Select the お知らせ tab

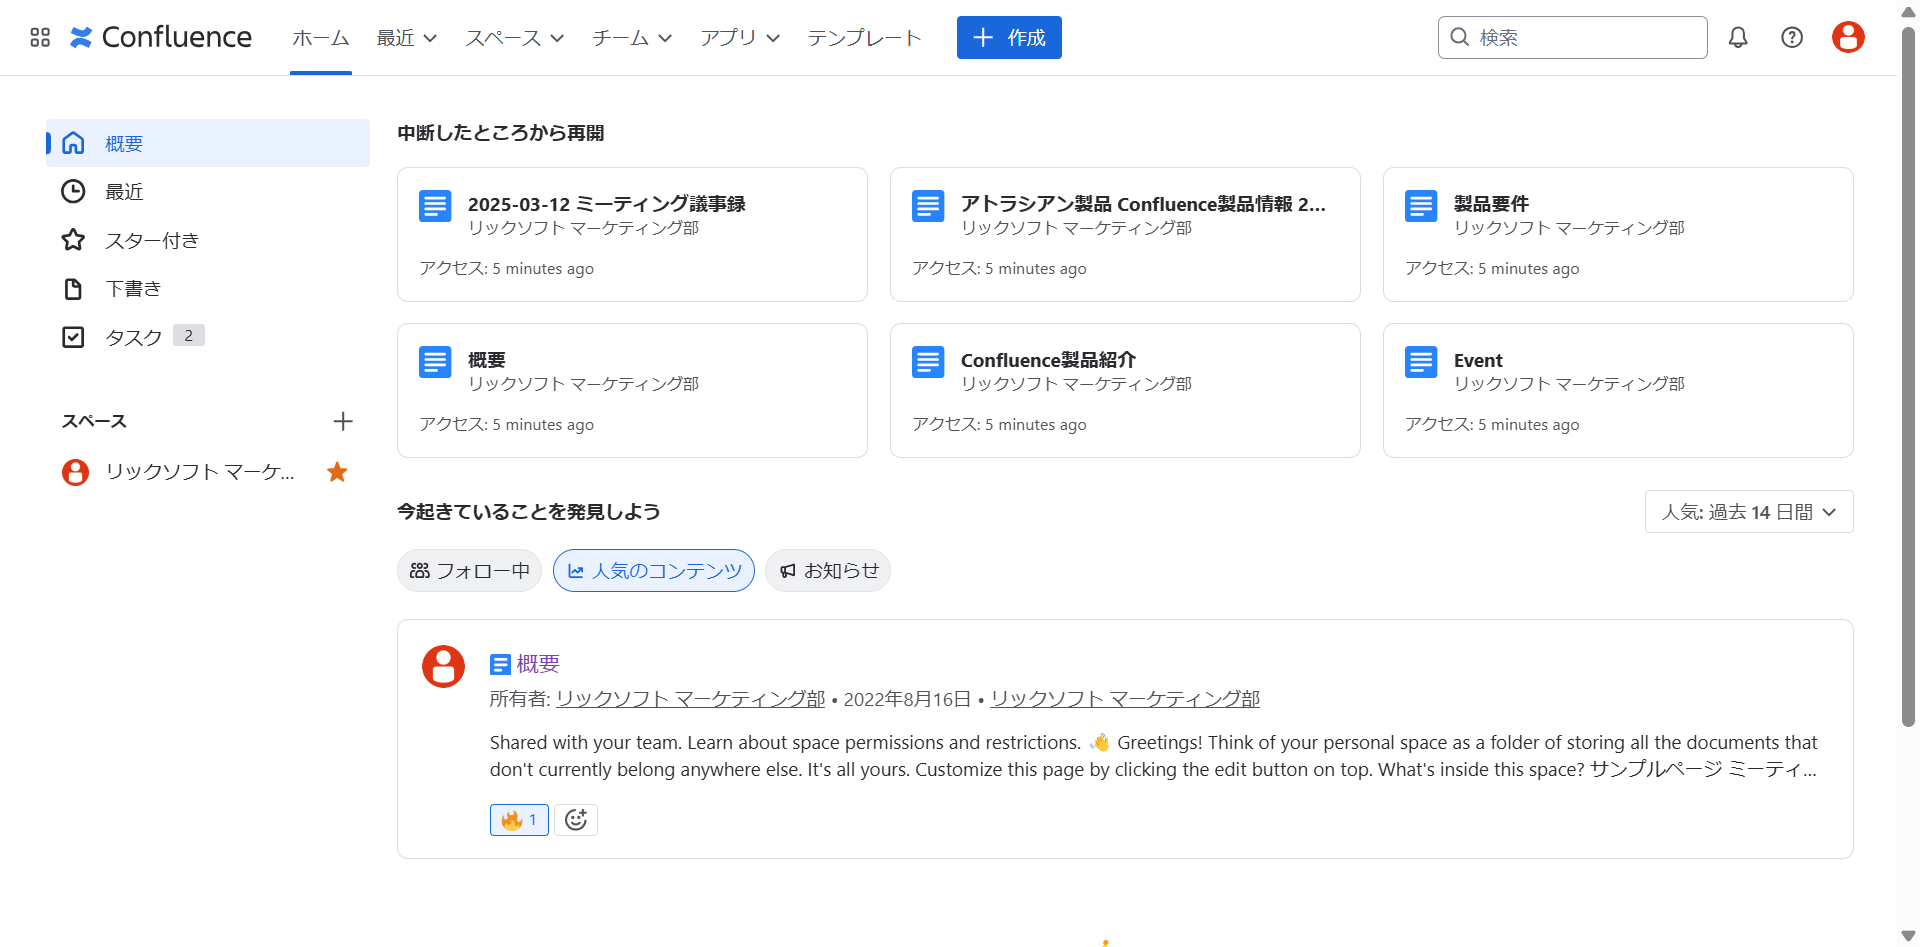click(828, 571)
